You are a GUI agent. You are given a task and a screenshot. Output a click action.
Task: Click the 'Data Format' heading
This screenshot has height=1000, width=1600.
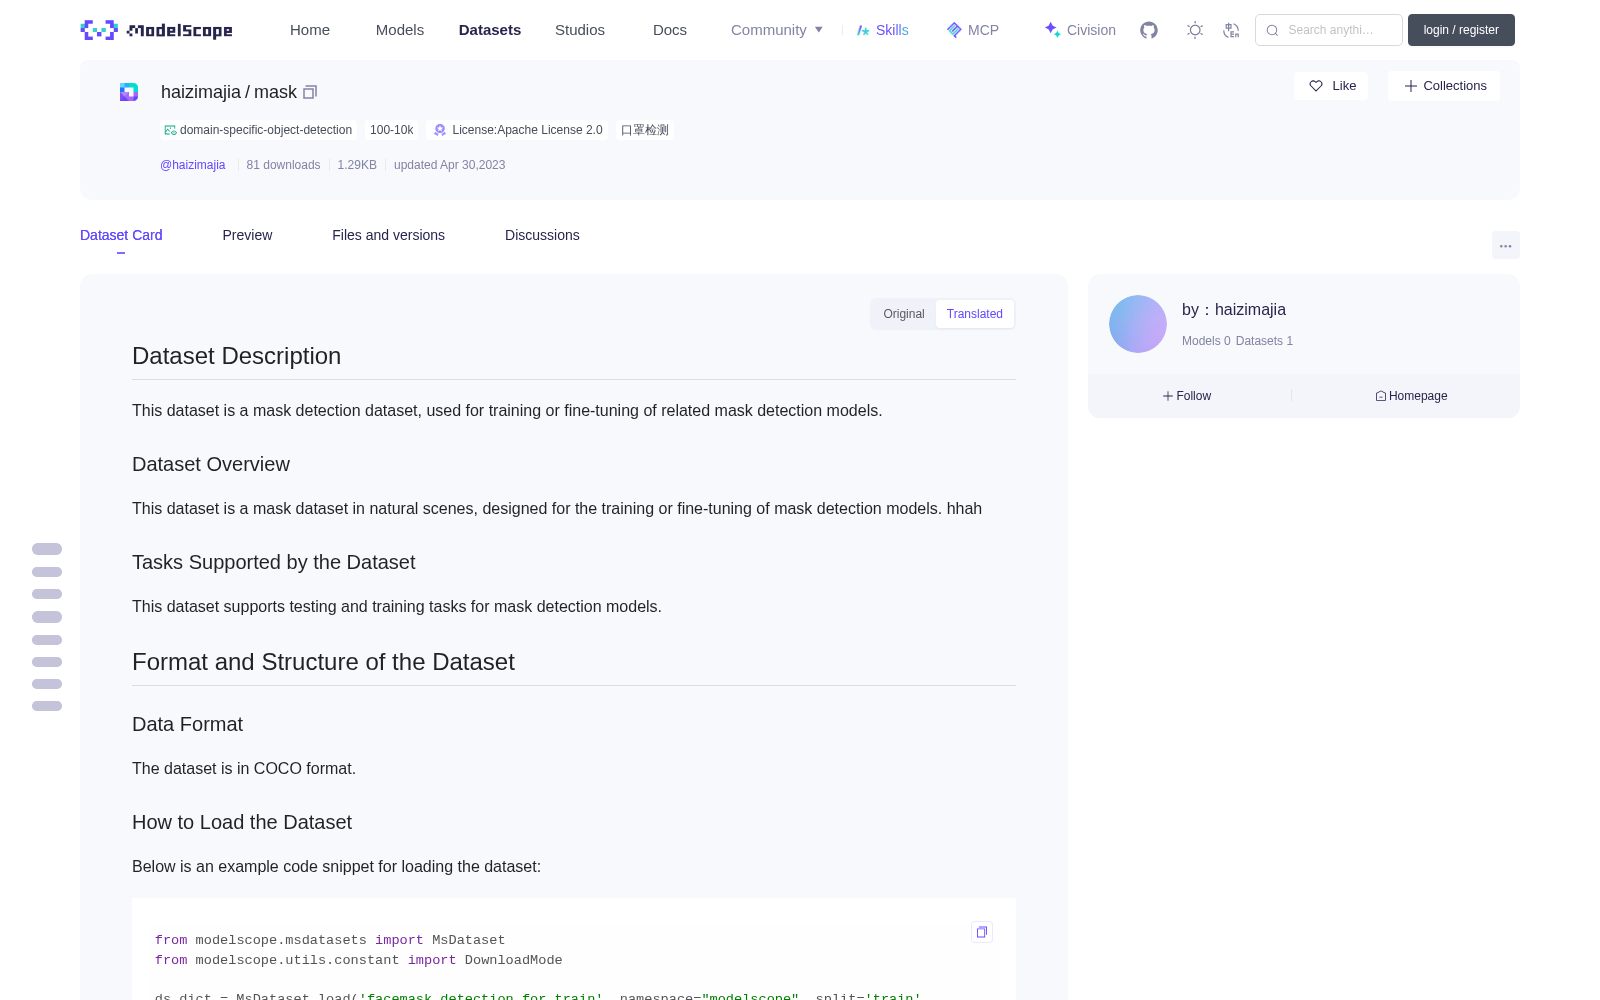187,724
